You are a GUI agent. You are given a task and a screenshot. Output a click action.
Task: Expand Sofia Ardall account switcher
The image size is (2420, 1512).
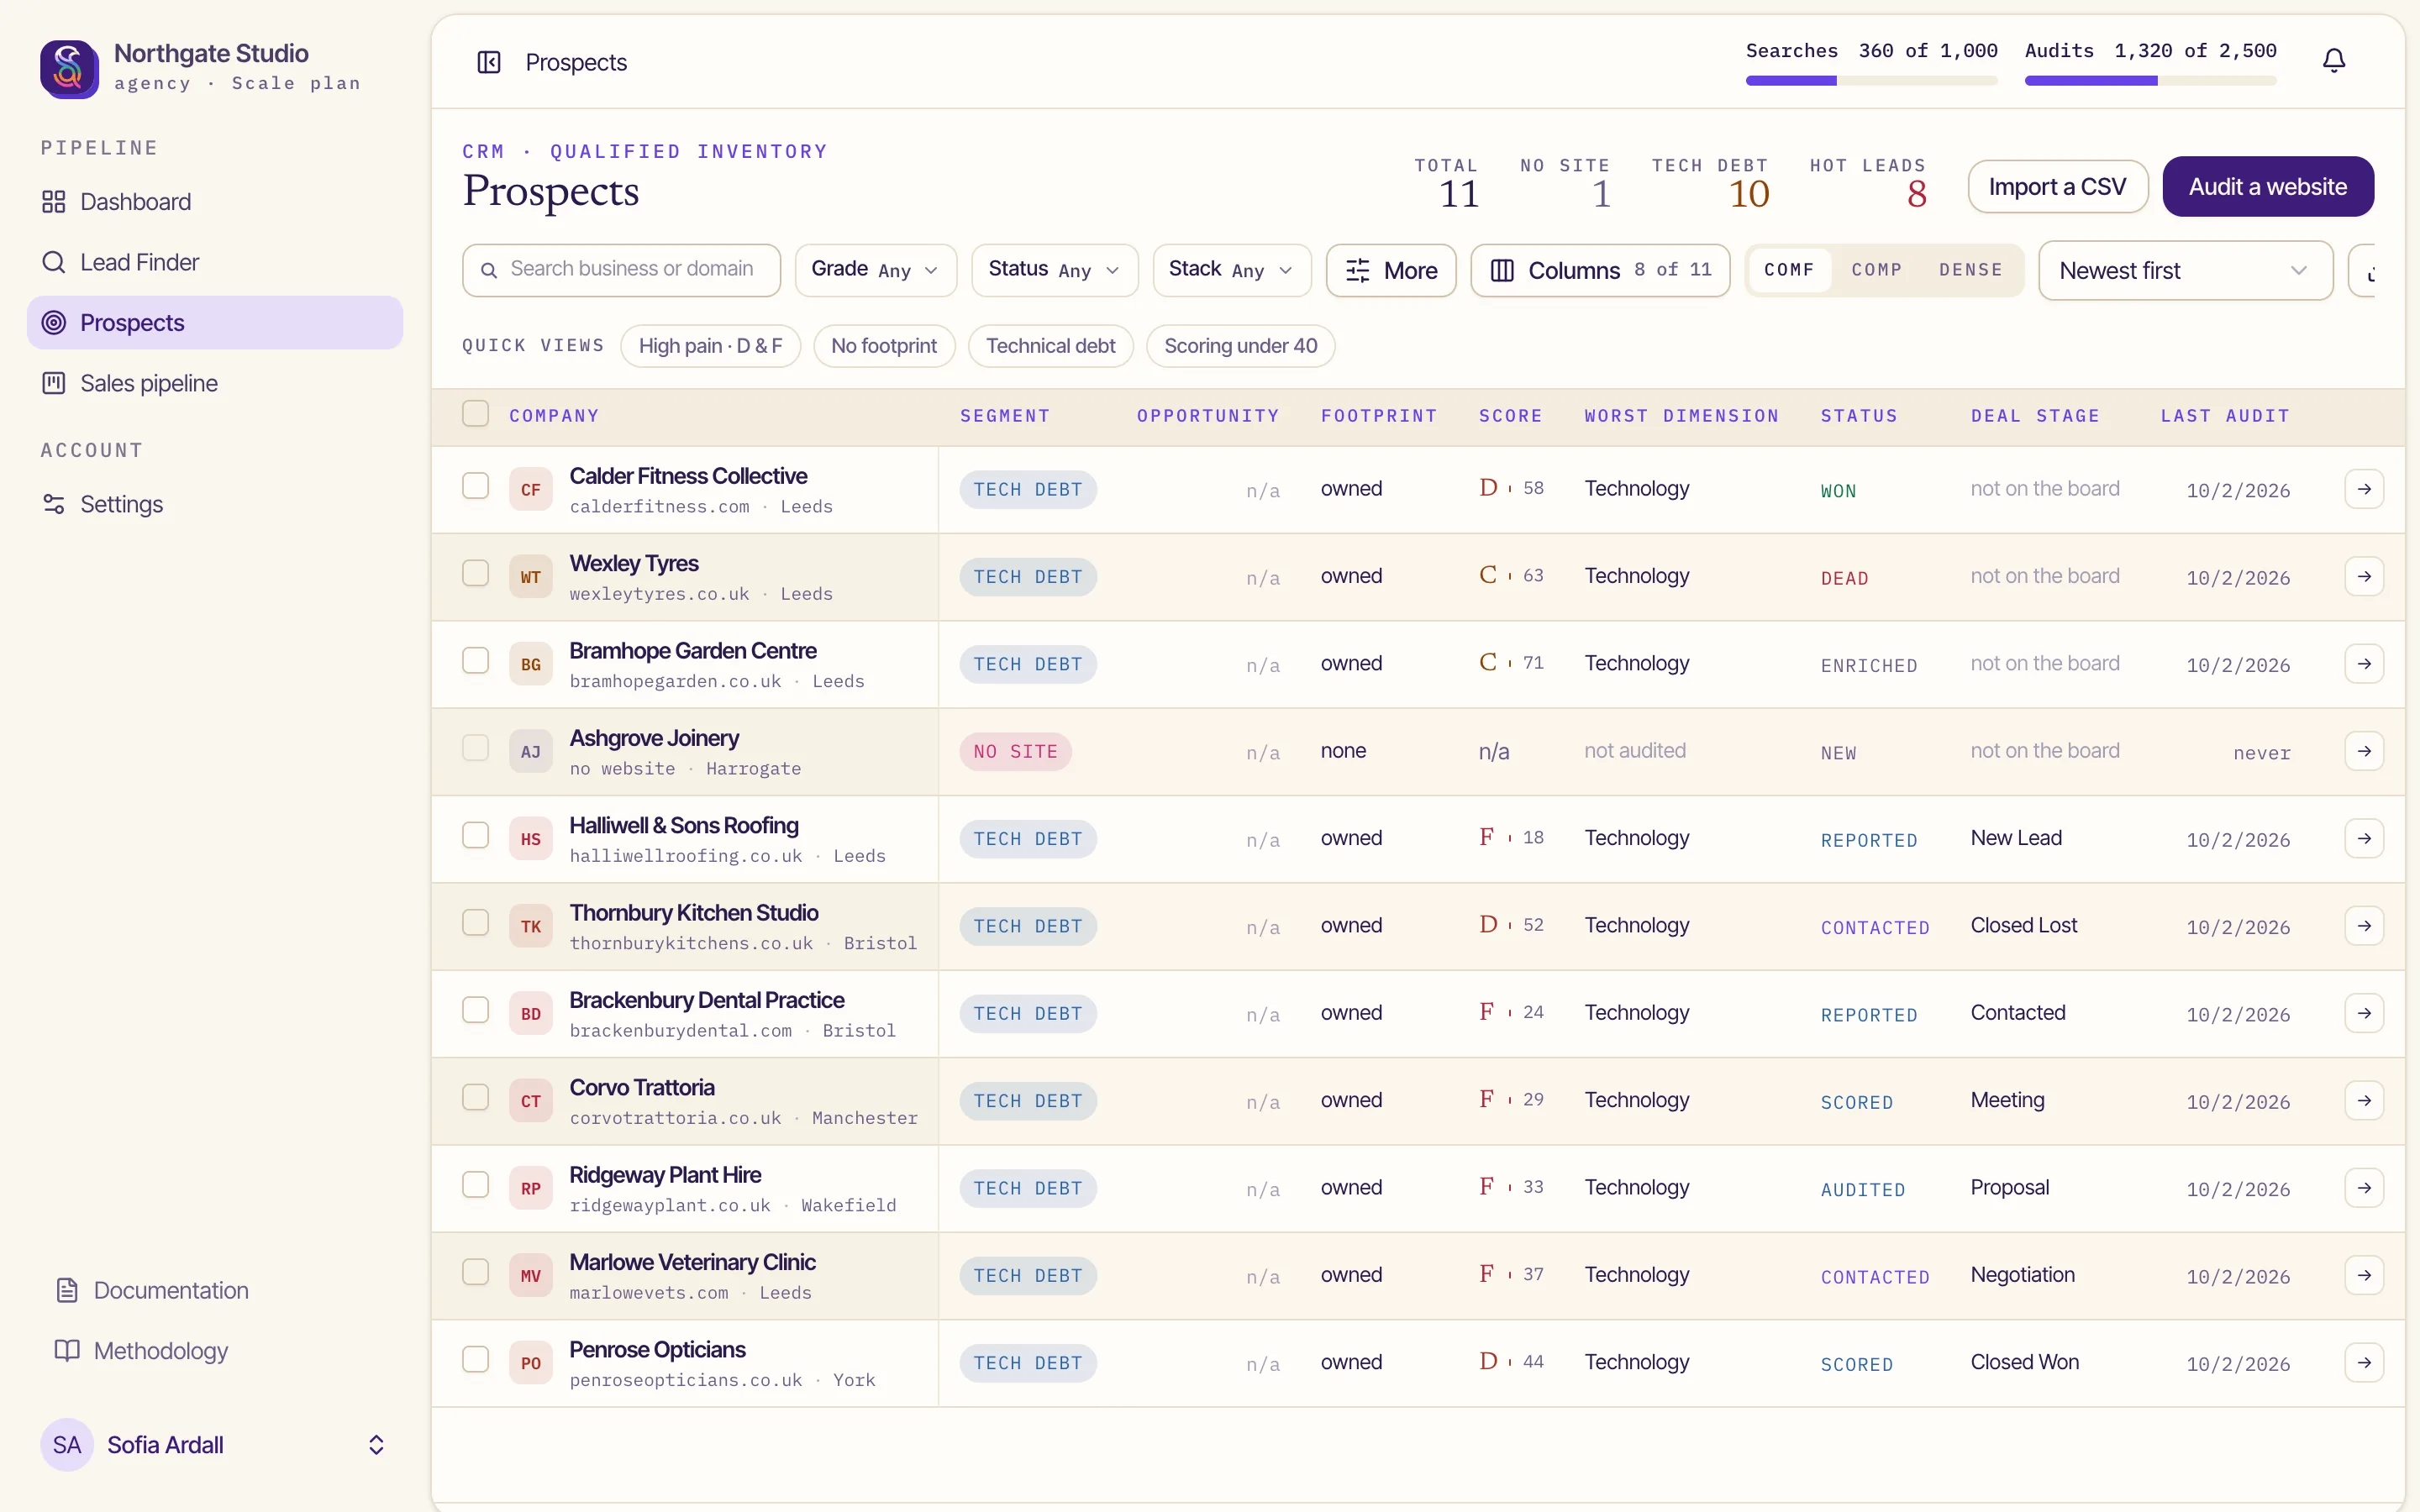pos(376,1444)
